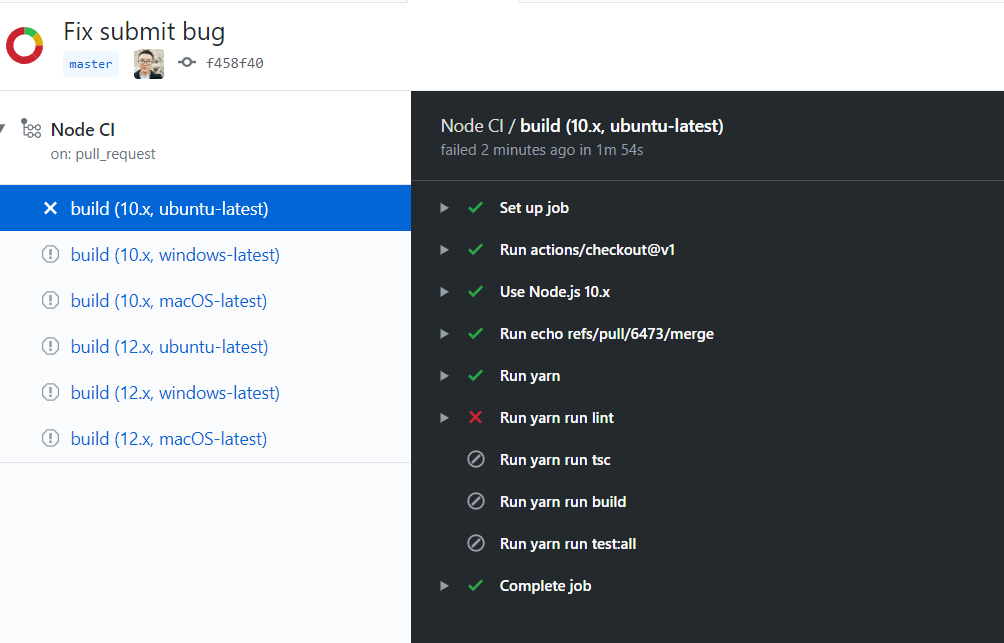Click the green check on Run yarn

pyautogui.click(x=475, y=376)
